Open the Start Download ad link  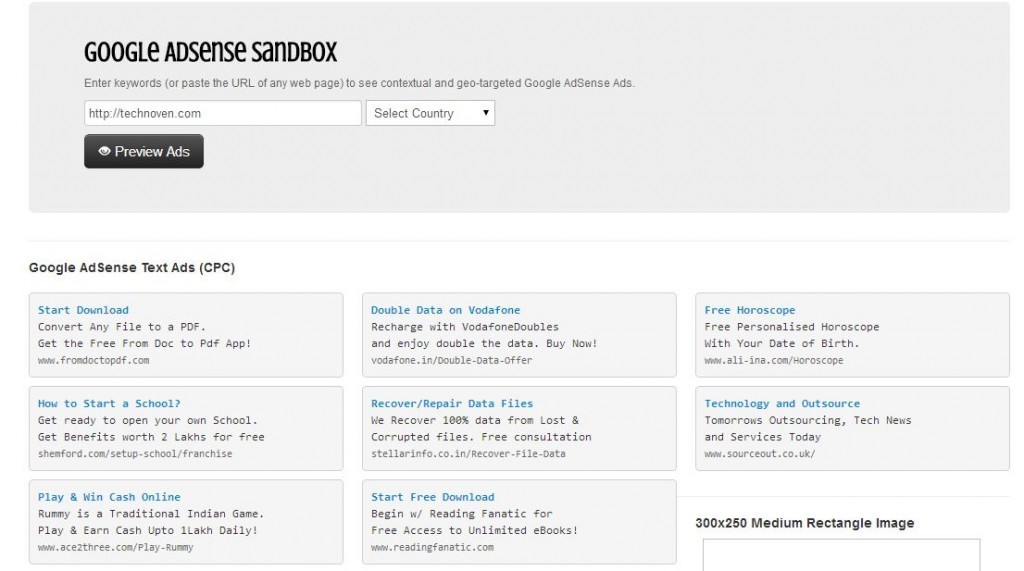[83, 310]
